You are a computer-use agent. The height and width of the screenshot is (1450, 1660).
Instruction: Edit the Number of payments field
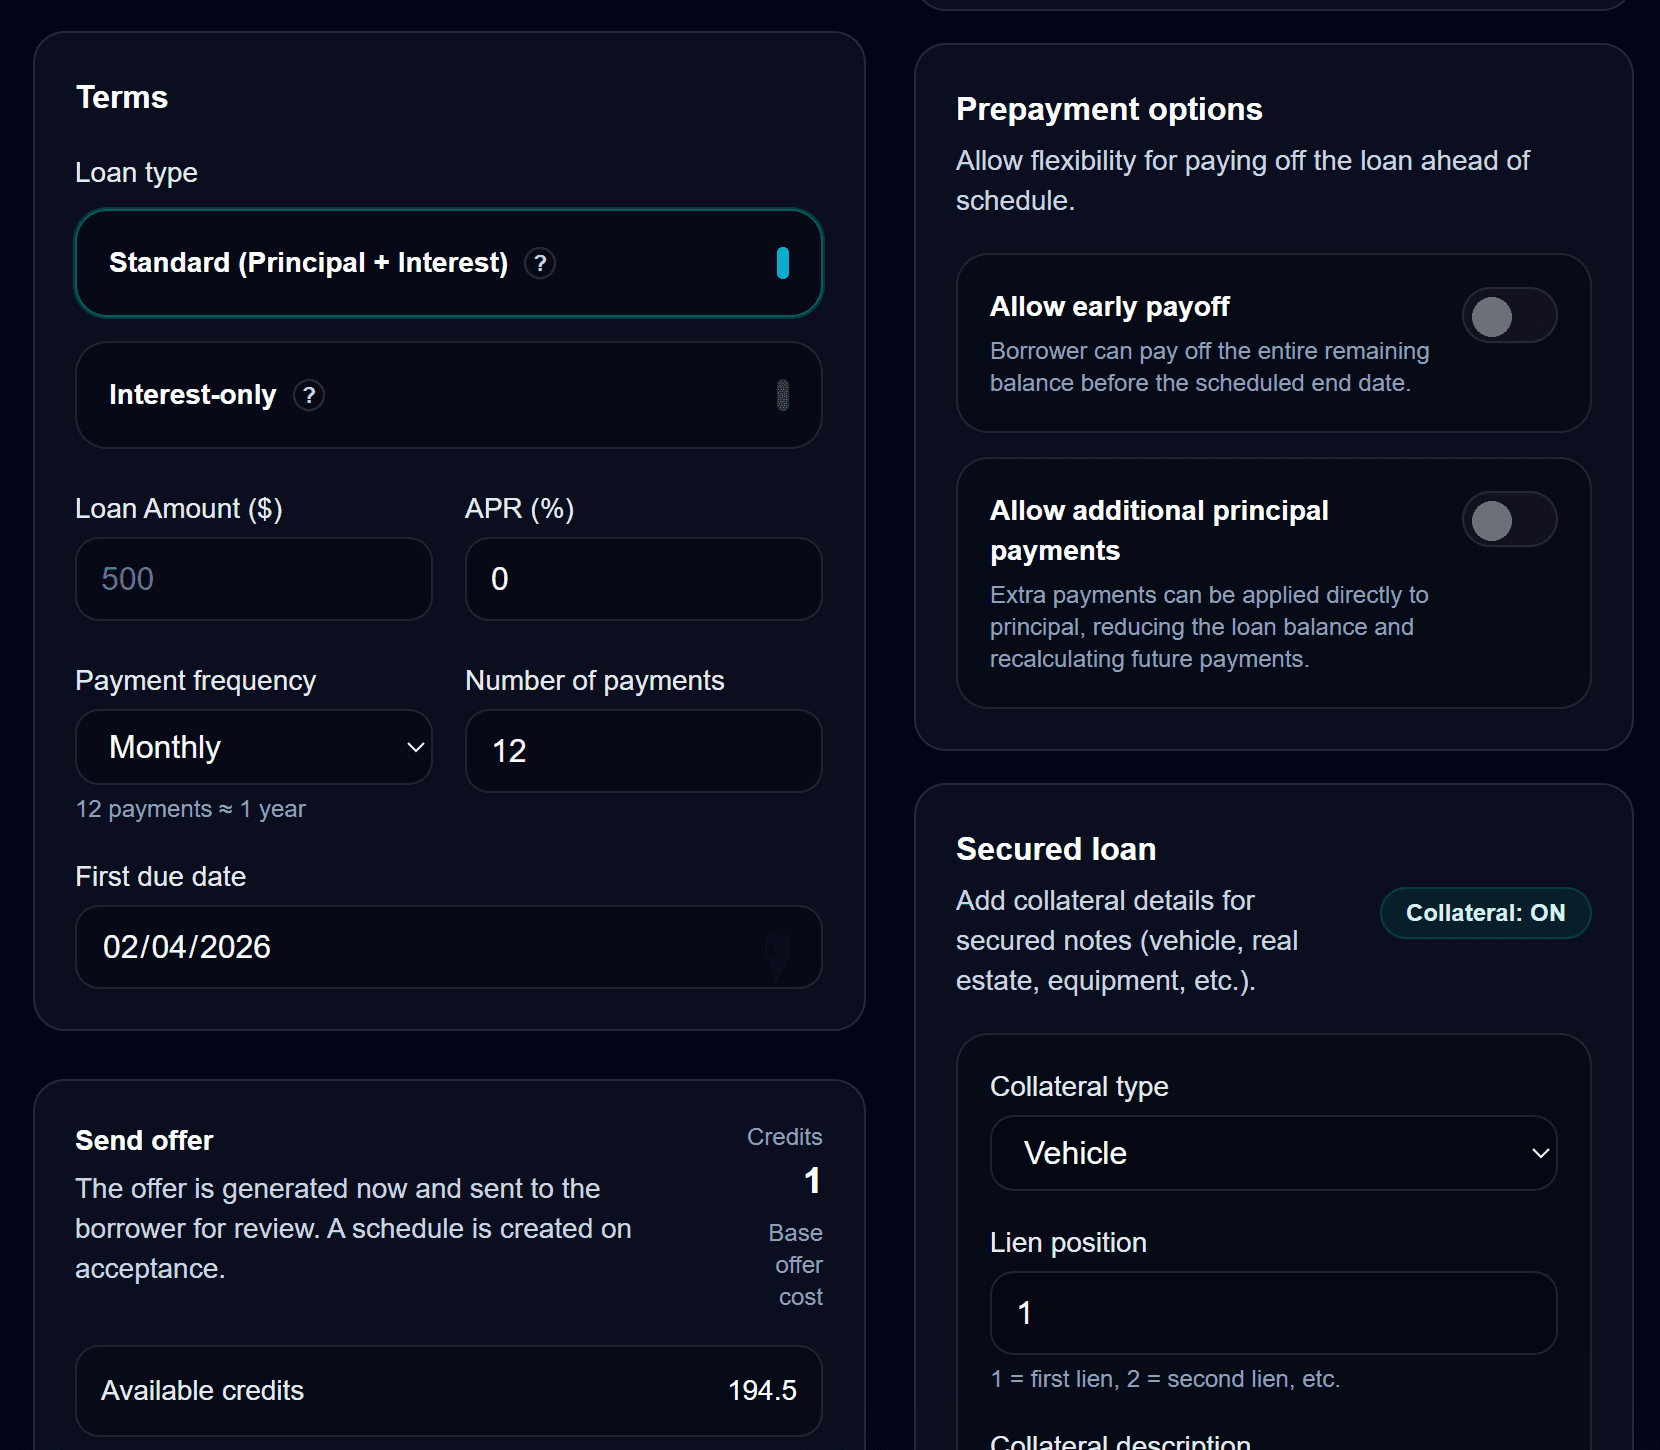[643, 751]
